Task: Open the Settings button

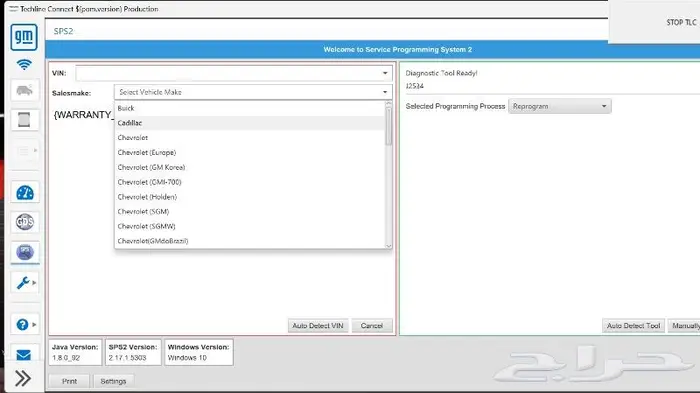Action: [113, 381]
